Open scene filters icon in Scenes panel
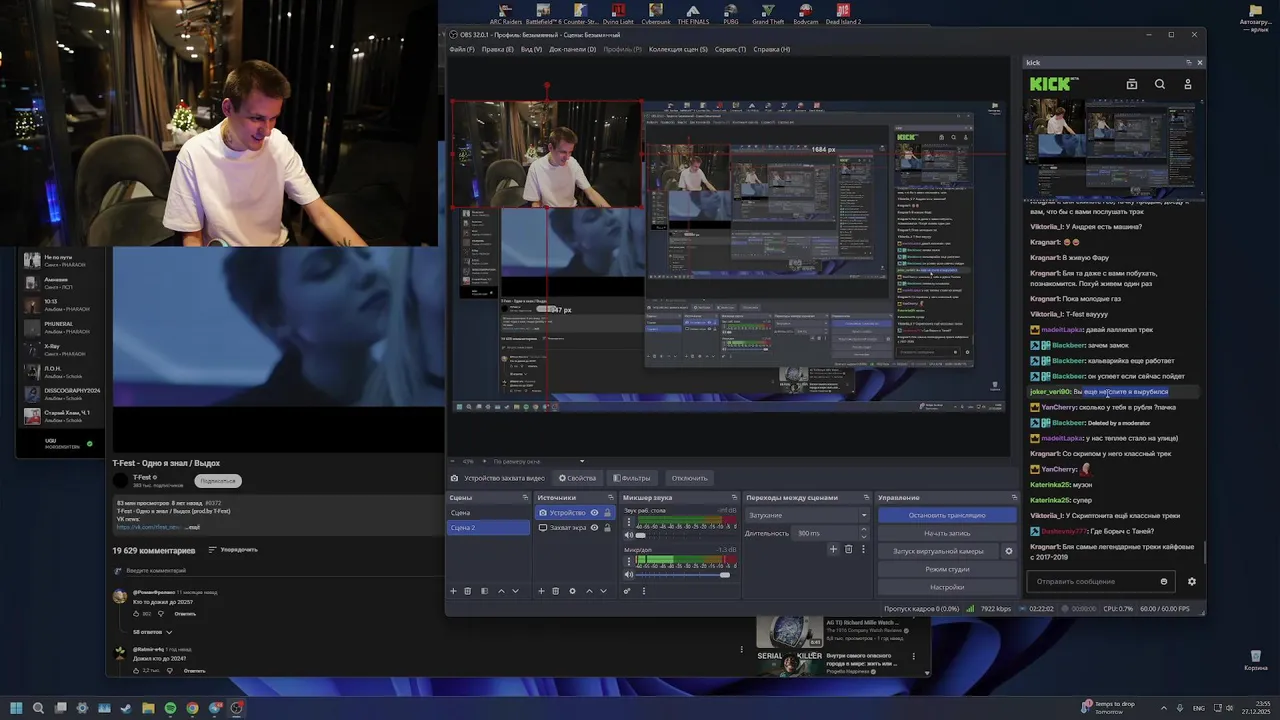The image size is (1280, 720). click(x=485, y=591)
